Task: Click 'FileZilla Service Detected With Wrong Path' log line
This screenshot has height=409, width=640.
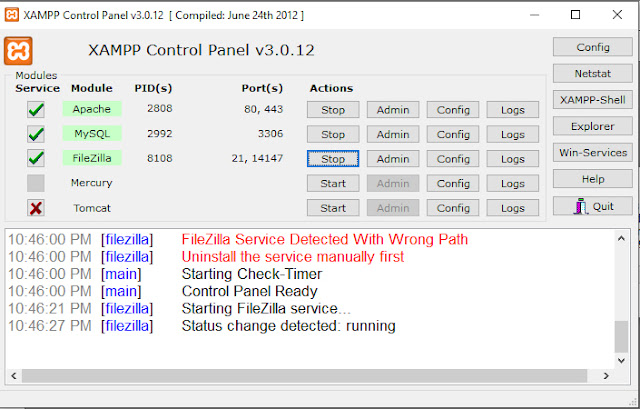Action: [x=324, y=239]
